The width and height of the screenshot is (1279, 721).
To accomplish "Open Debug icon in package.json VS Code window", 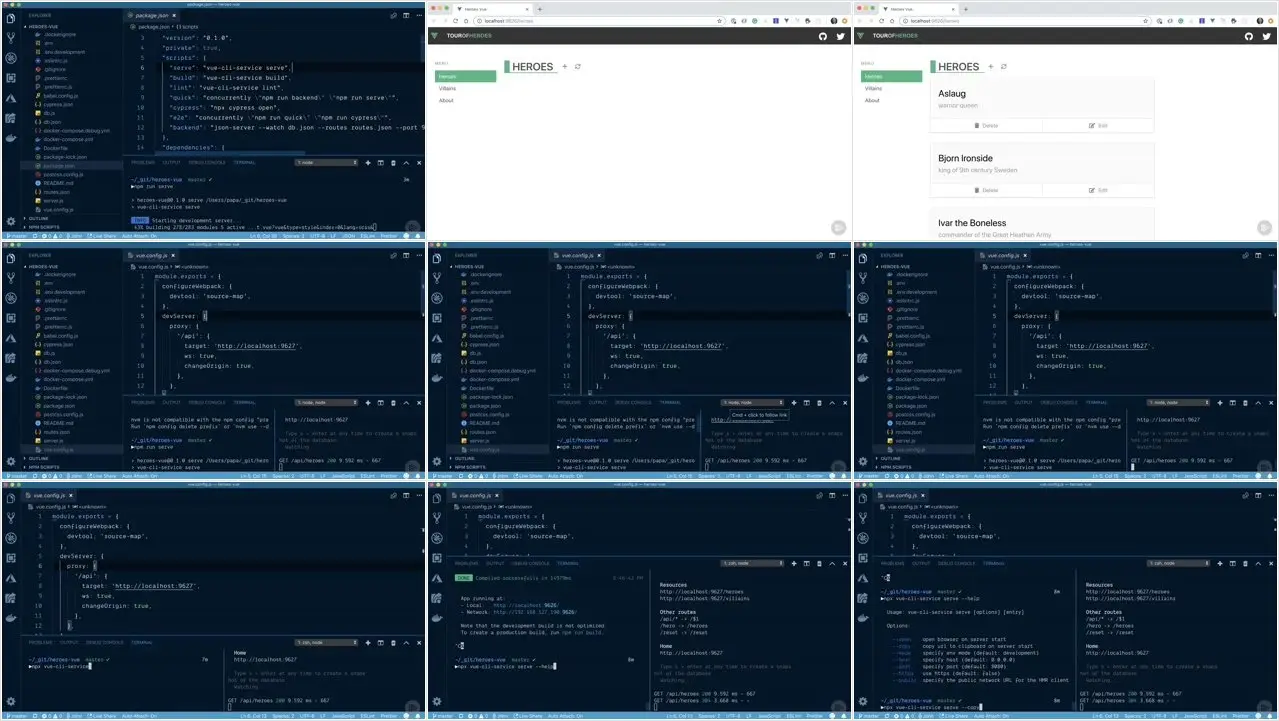I will point(10,58).
